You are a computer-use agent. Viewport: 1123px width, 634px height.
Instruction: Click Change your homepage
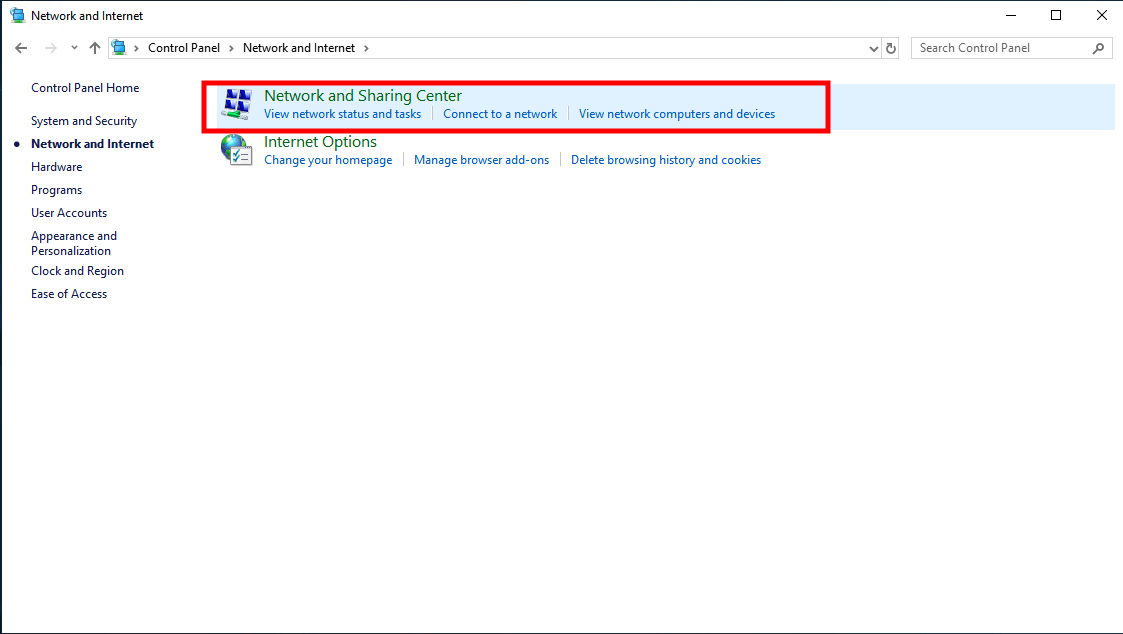tap(328, 160)
